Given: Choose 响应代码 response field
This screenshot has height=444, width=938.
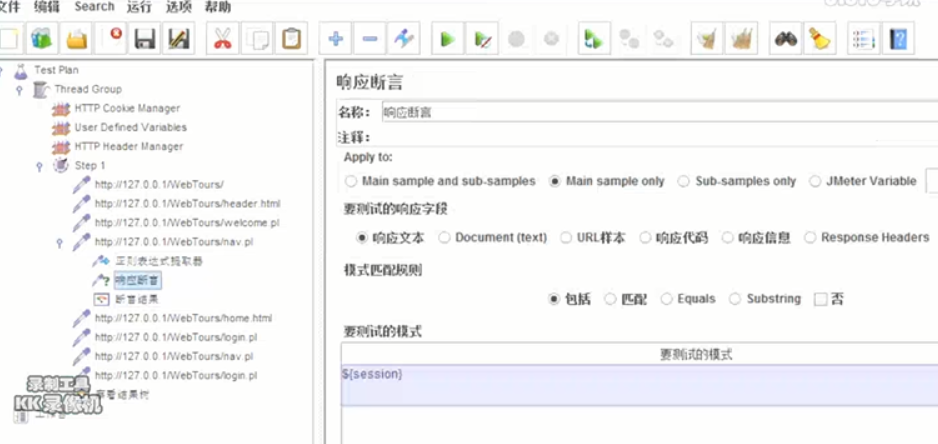Looking at the screenshot, I should click(x=673, y=238).
